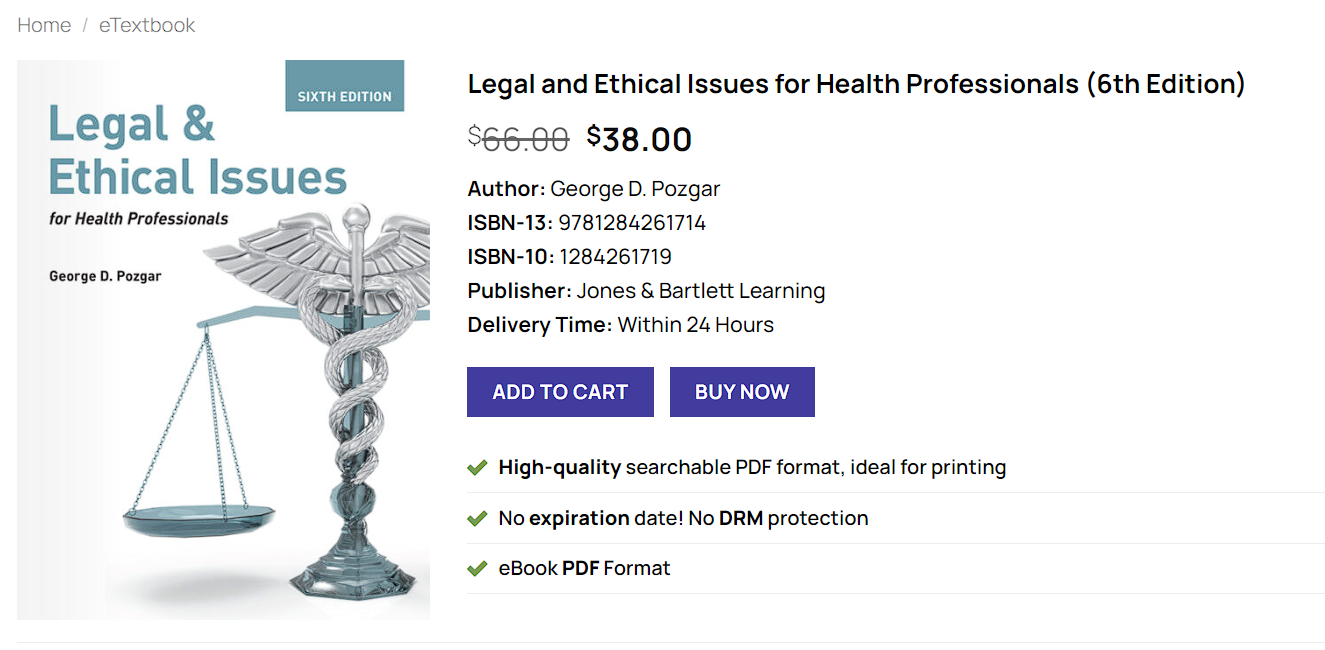Viewport: 1325px width, 650px height.
Task: Click the ADD TO CART button
Action: tap(559, 391)
